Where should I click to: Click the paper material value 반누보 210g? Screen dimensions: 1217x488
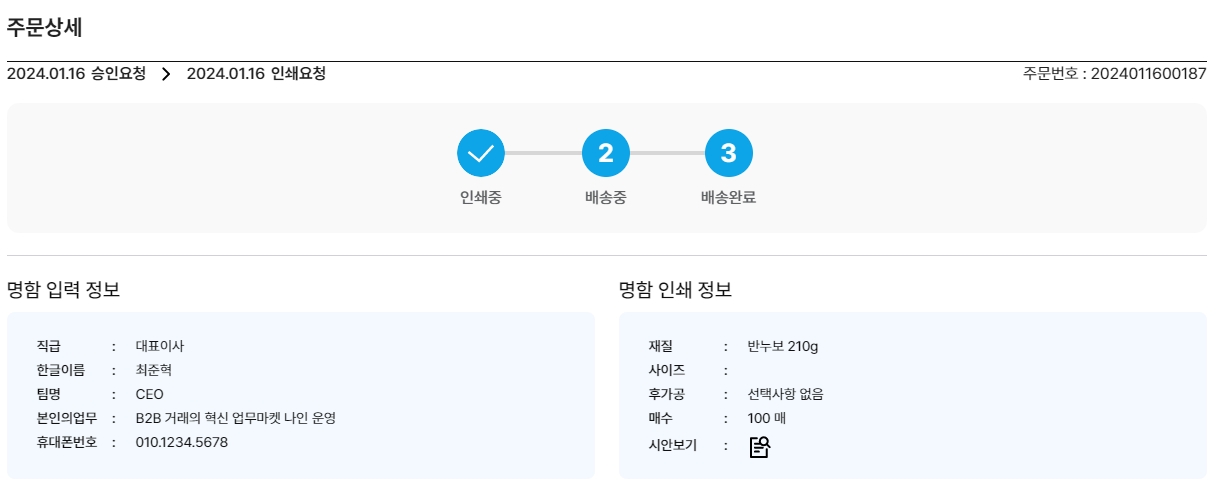coord(783,347)
